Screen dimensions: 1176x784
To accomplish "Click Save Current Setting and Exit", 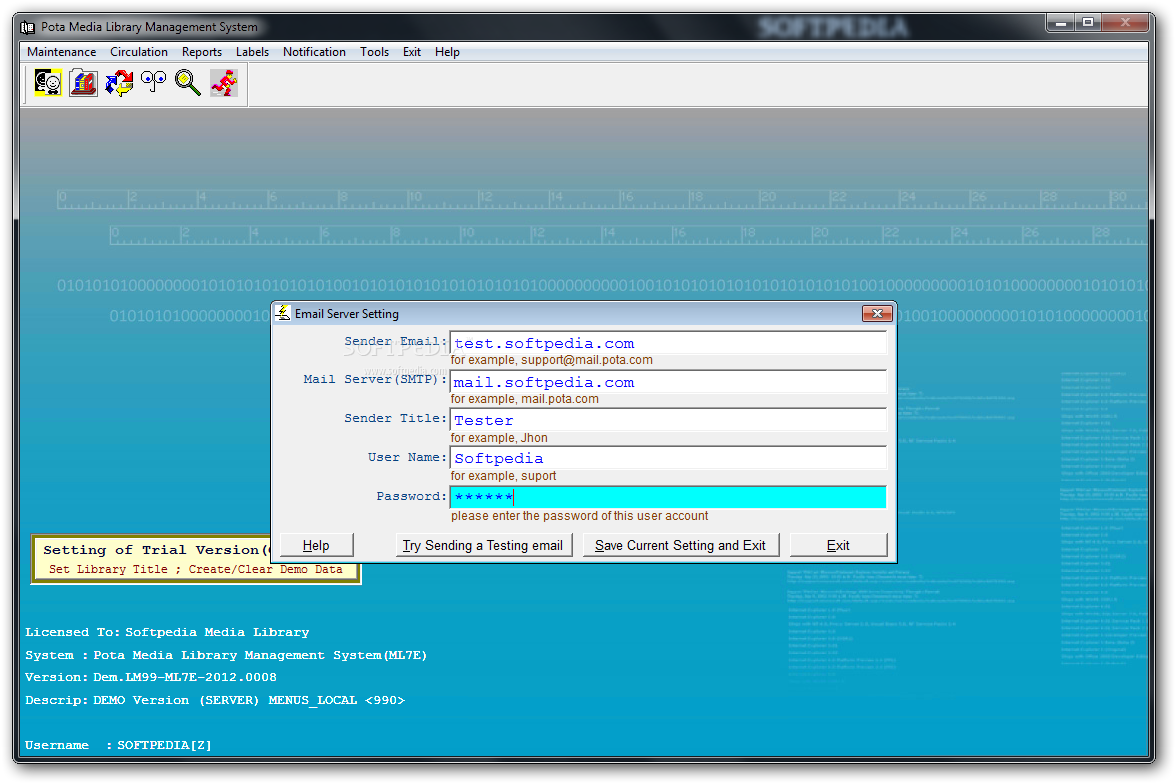I will [680, 545].
